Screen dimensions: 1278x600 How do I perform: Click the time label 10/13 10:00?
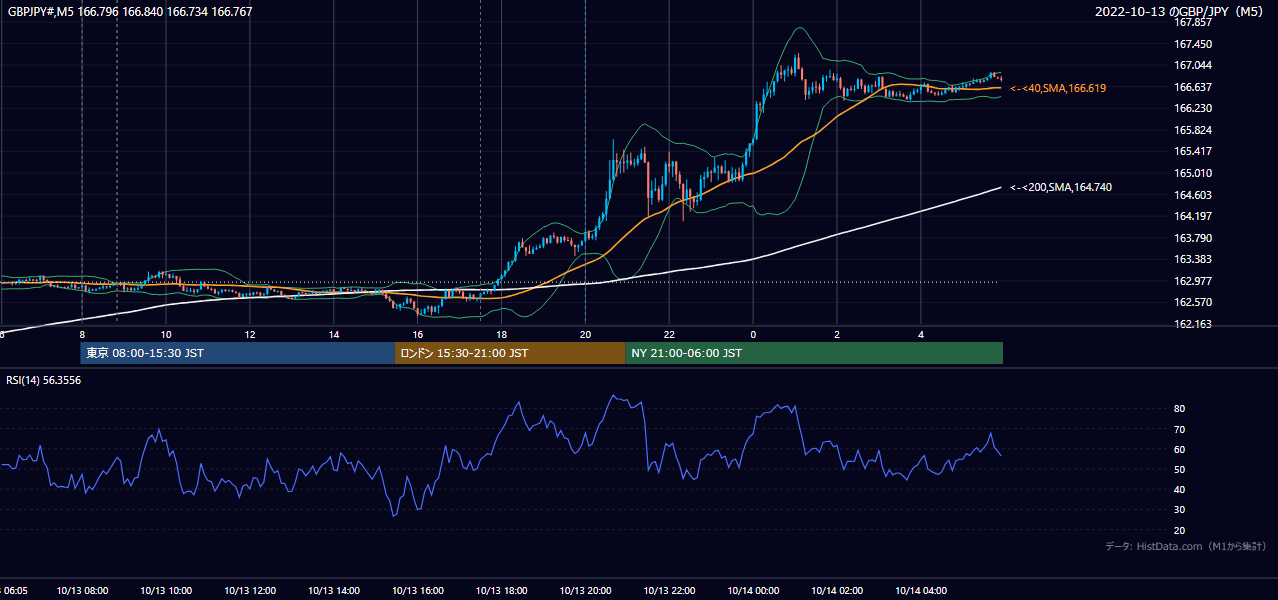pos(165,591)
